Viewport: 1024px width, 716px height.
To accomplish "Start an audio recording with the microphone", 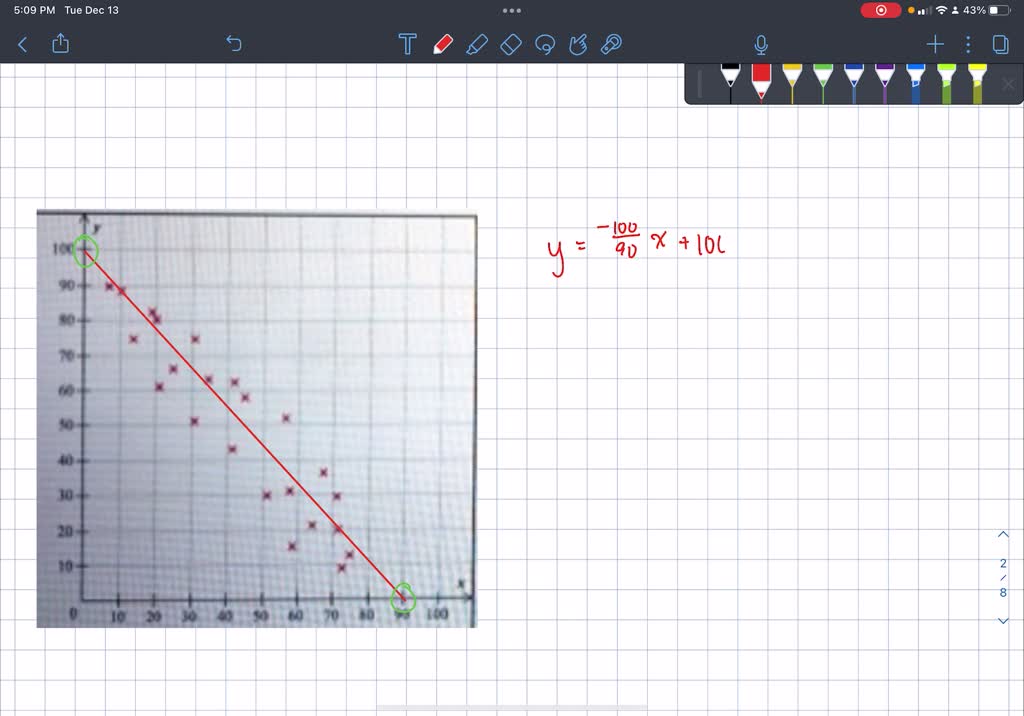I will tap(760, 44).
